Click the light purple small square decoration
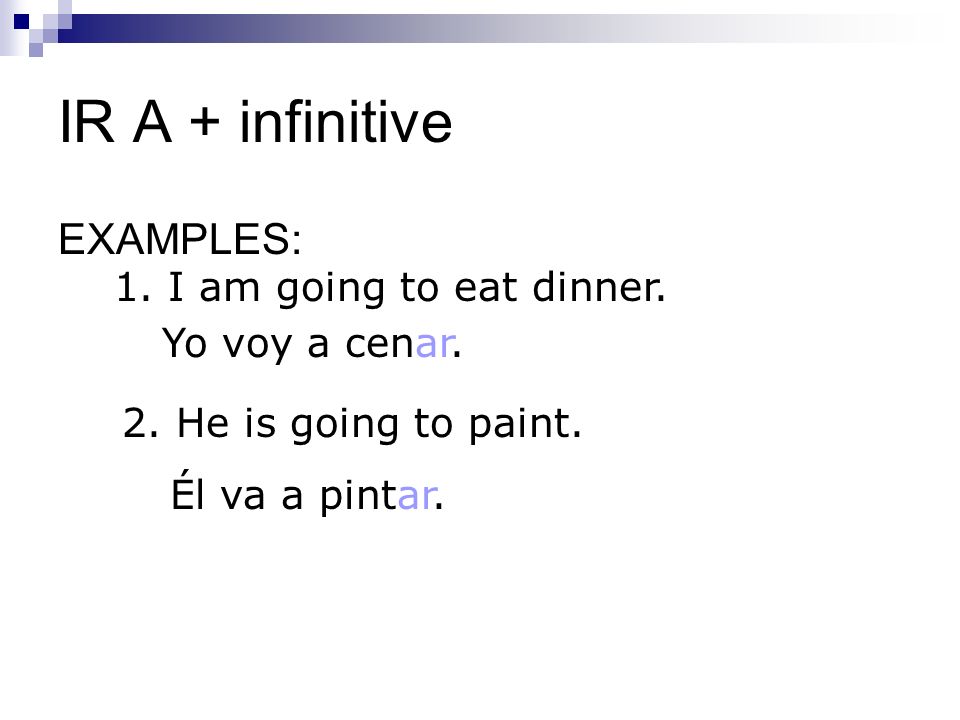960x720 pixels. click(36, 50)
